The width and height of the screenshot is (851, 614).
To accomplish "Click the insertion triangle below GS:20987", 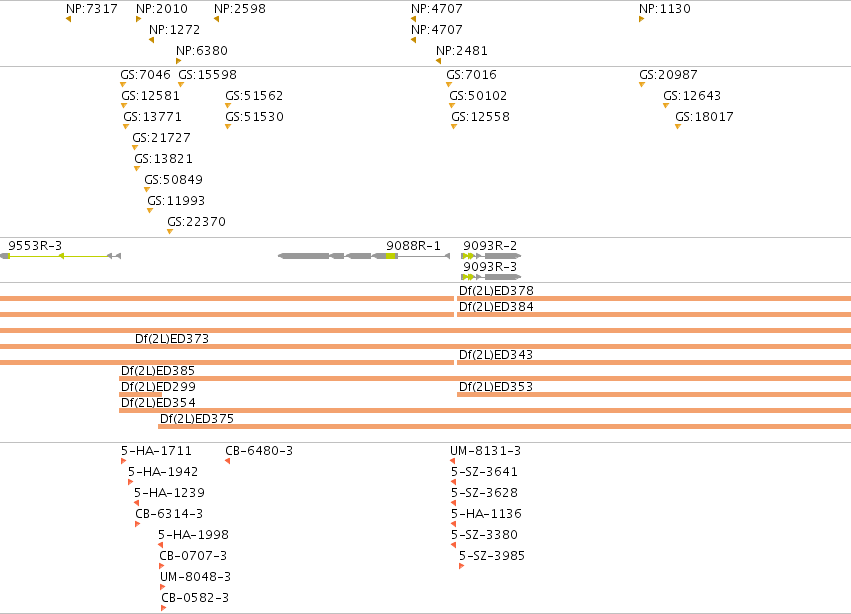I will [642, 85].
